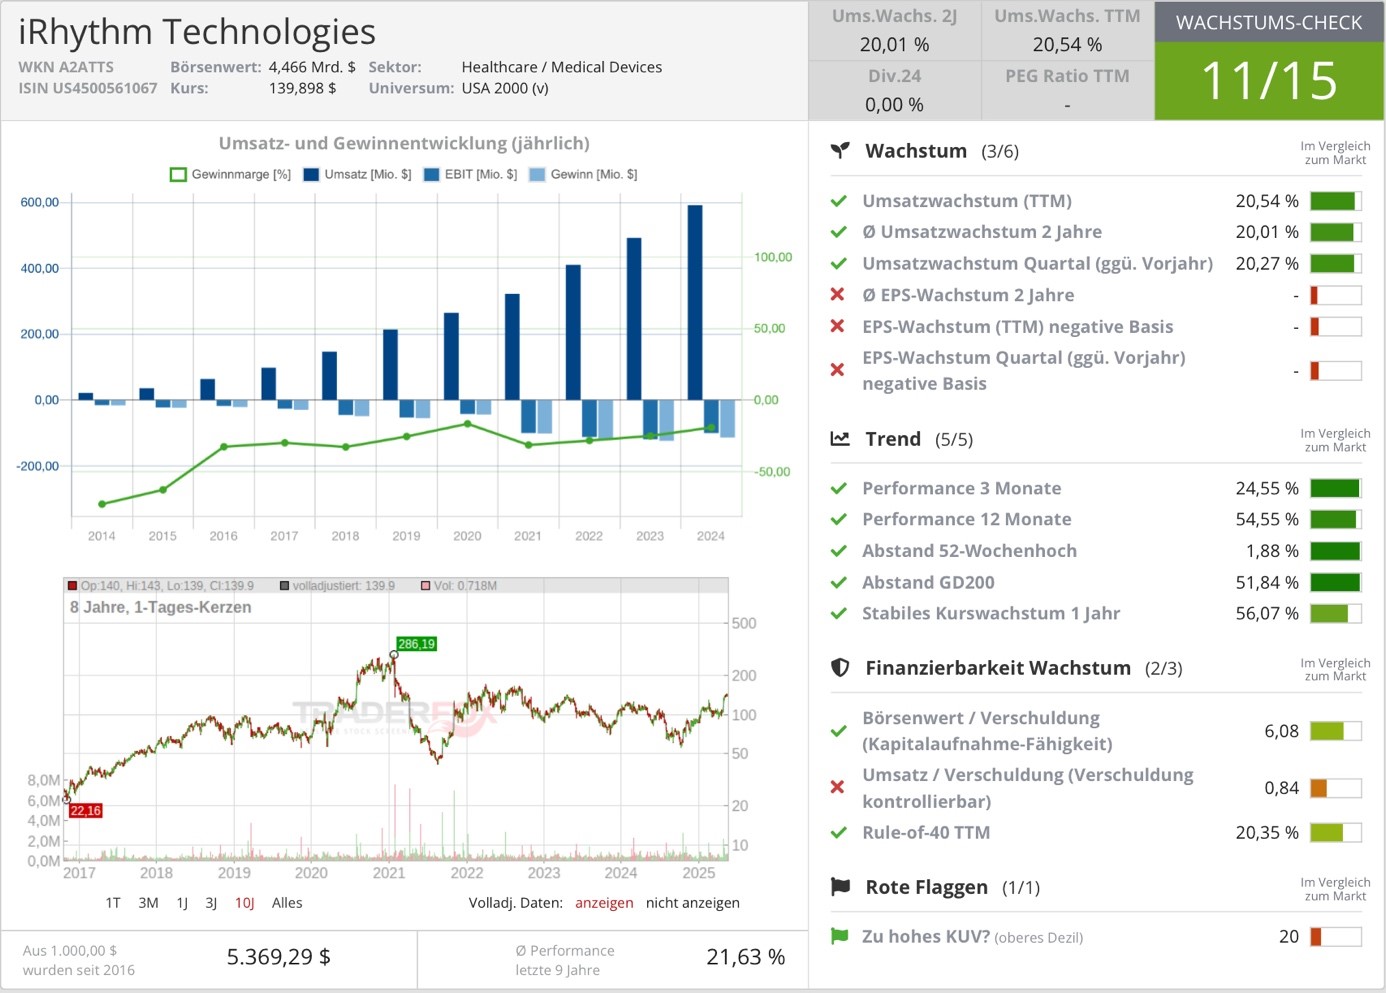Toggle Umsatz [Mio. $] legend entry
This screenshot has height=993, width=1386.
pyautogui.click(x=358, y=175)
